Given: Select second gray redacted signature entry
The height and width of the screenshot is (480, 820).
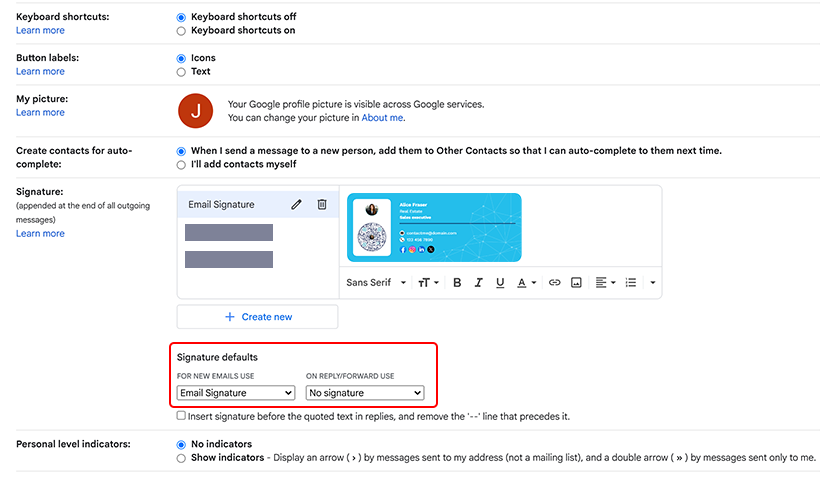Looking at the screenshot, I should coord(229,259).
